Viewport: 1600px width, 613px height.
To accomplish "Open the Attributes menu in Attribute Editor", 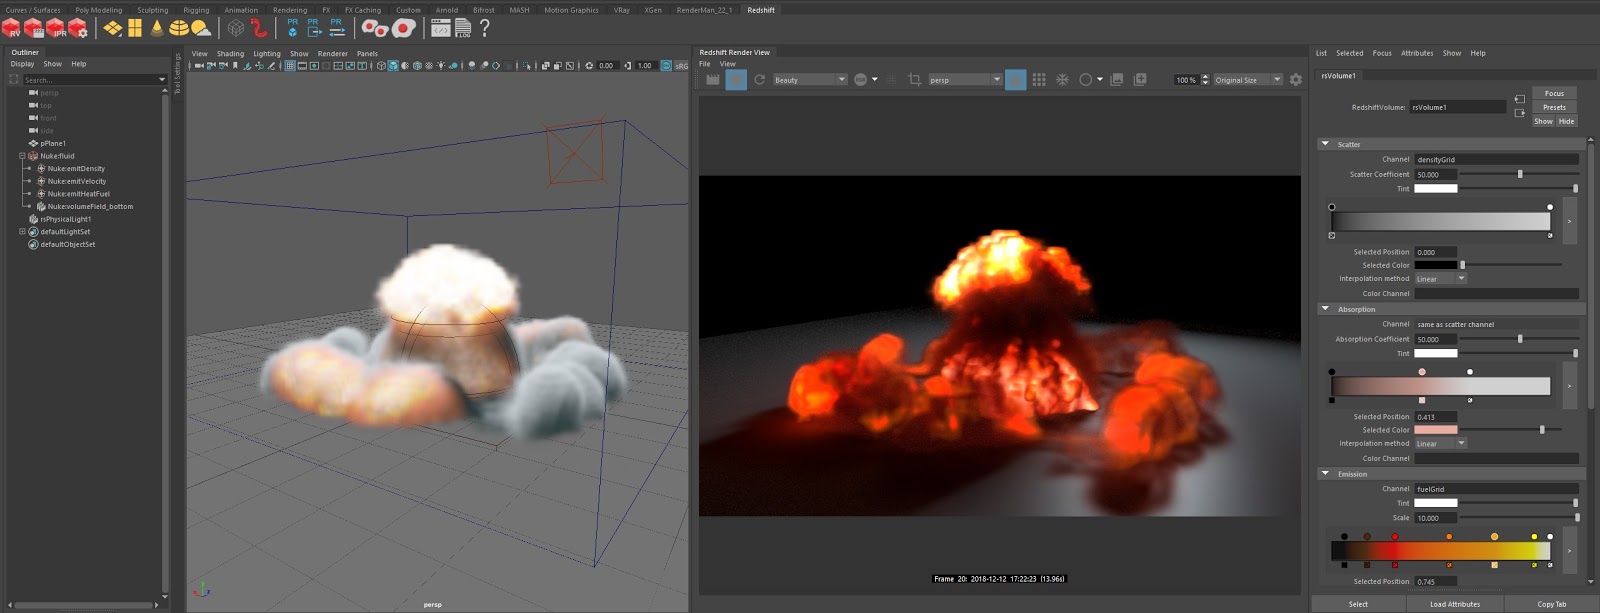I will coord(1417,53).
